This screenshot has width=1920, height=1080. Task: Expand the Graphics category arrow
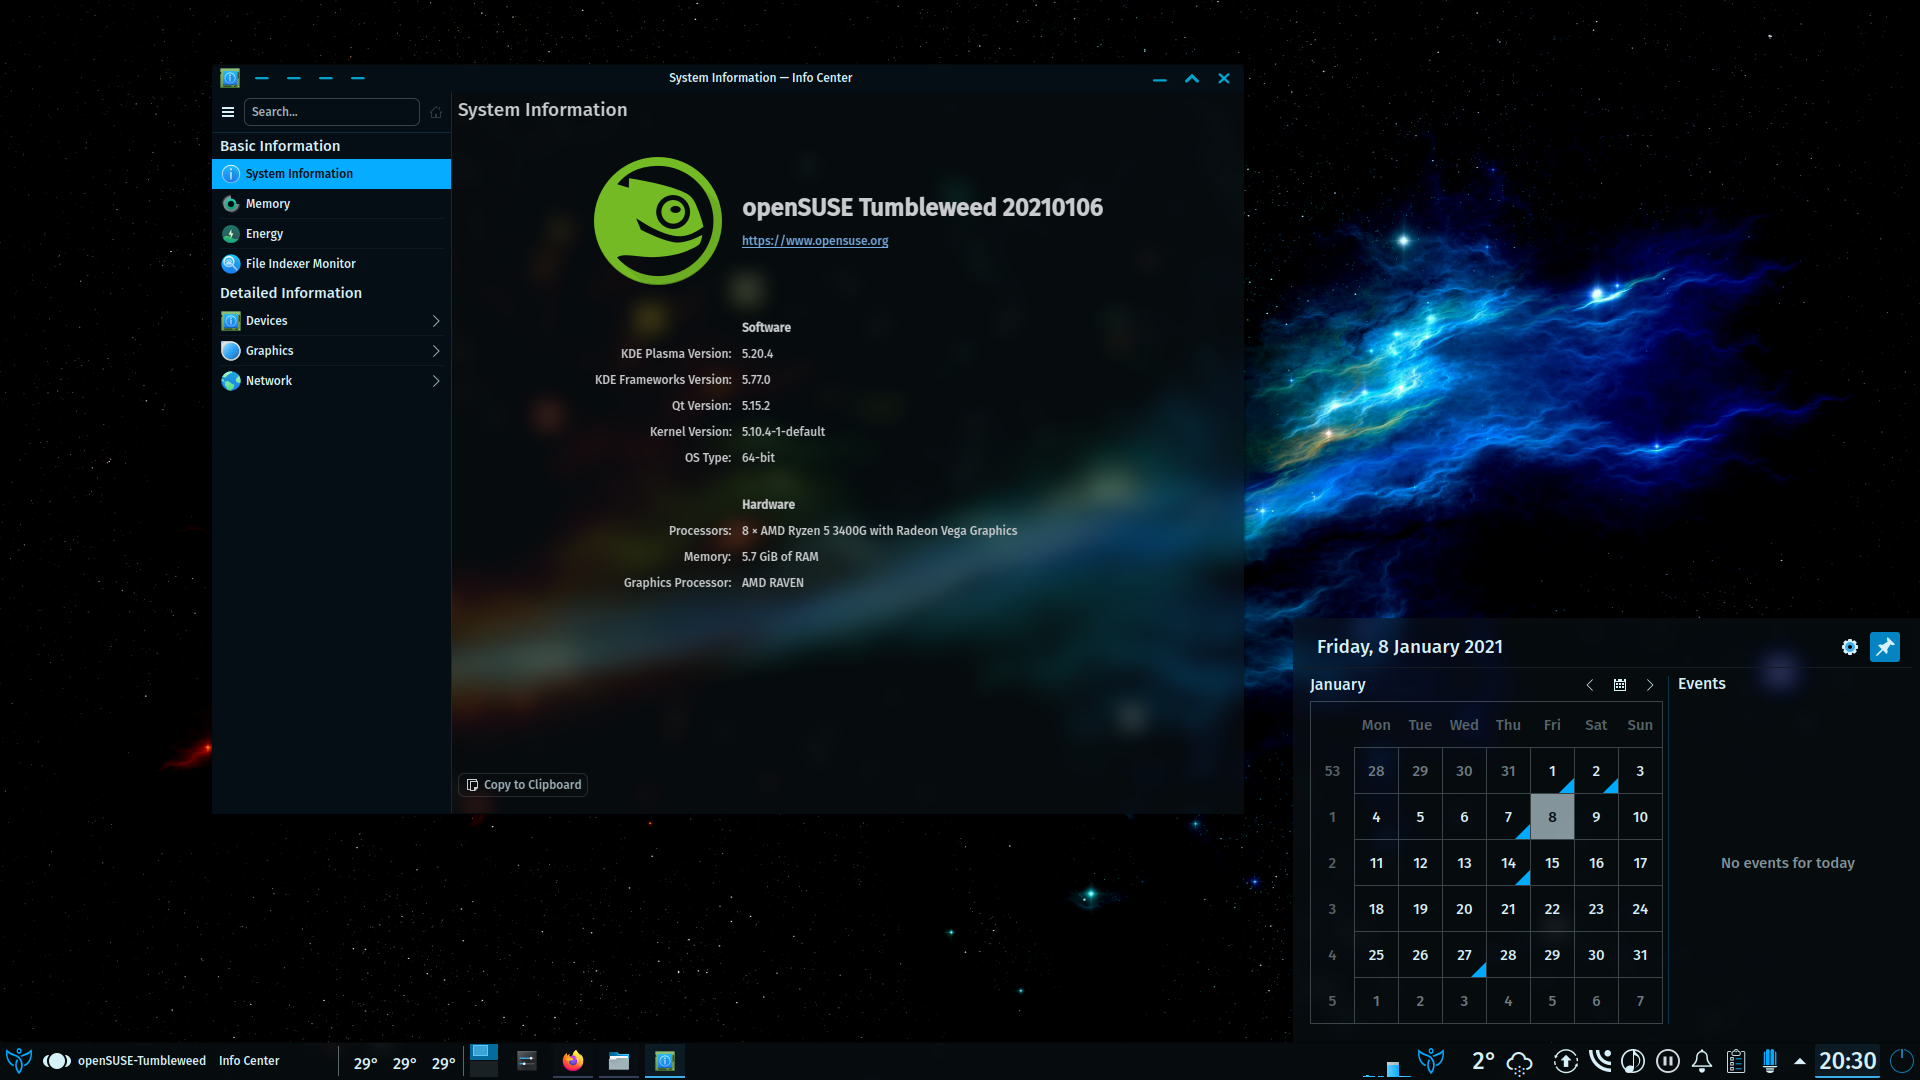pos(436,351)
